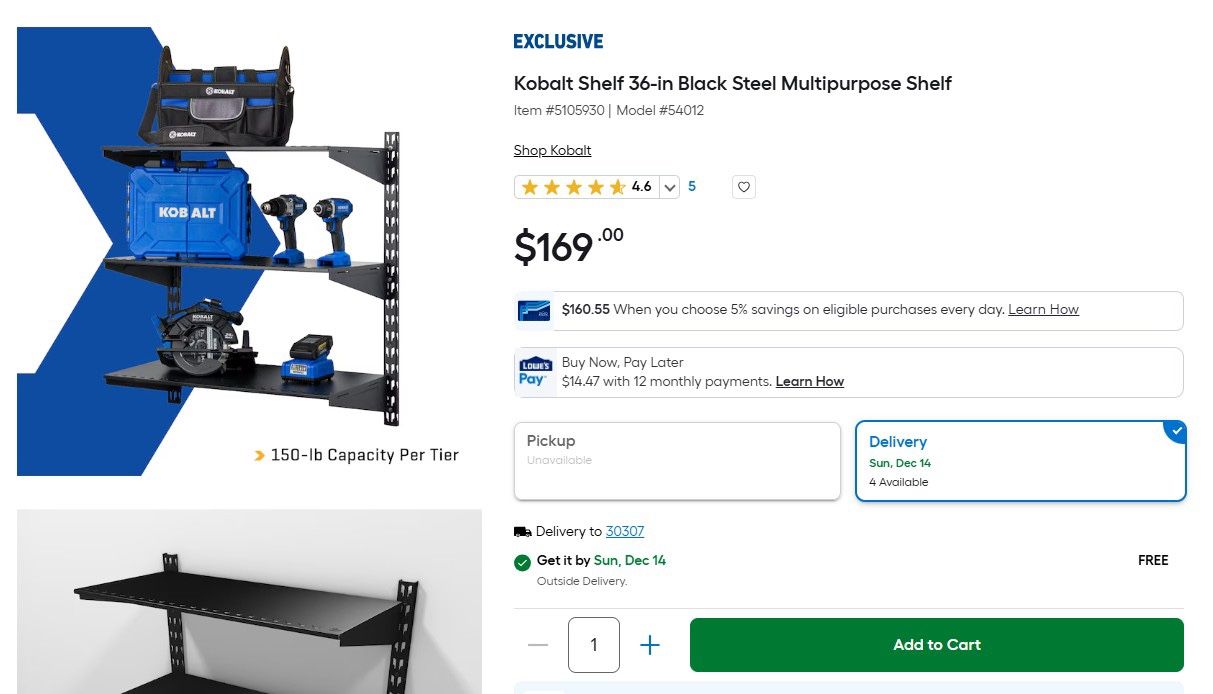The image size is (1213, 694).
Task: Click the delivery truck icon
Action: (521, 531)
